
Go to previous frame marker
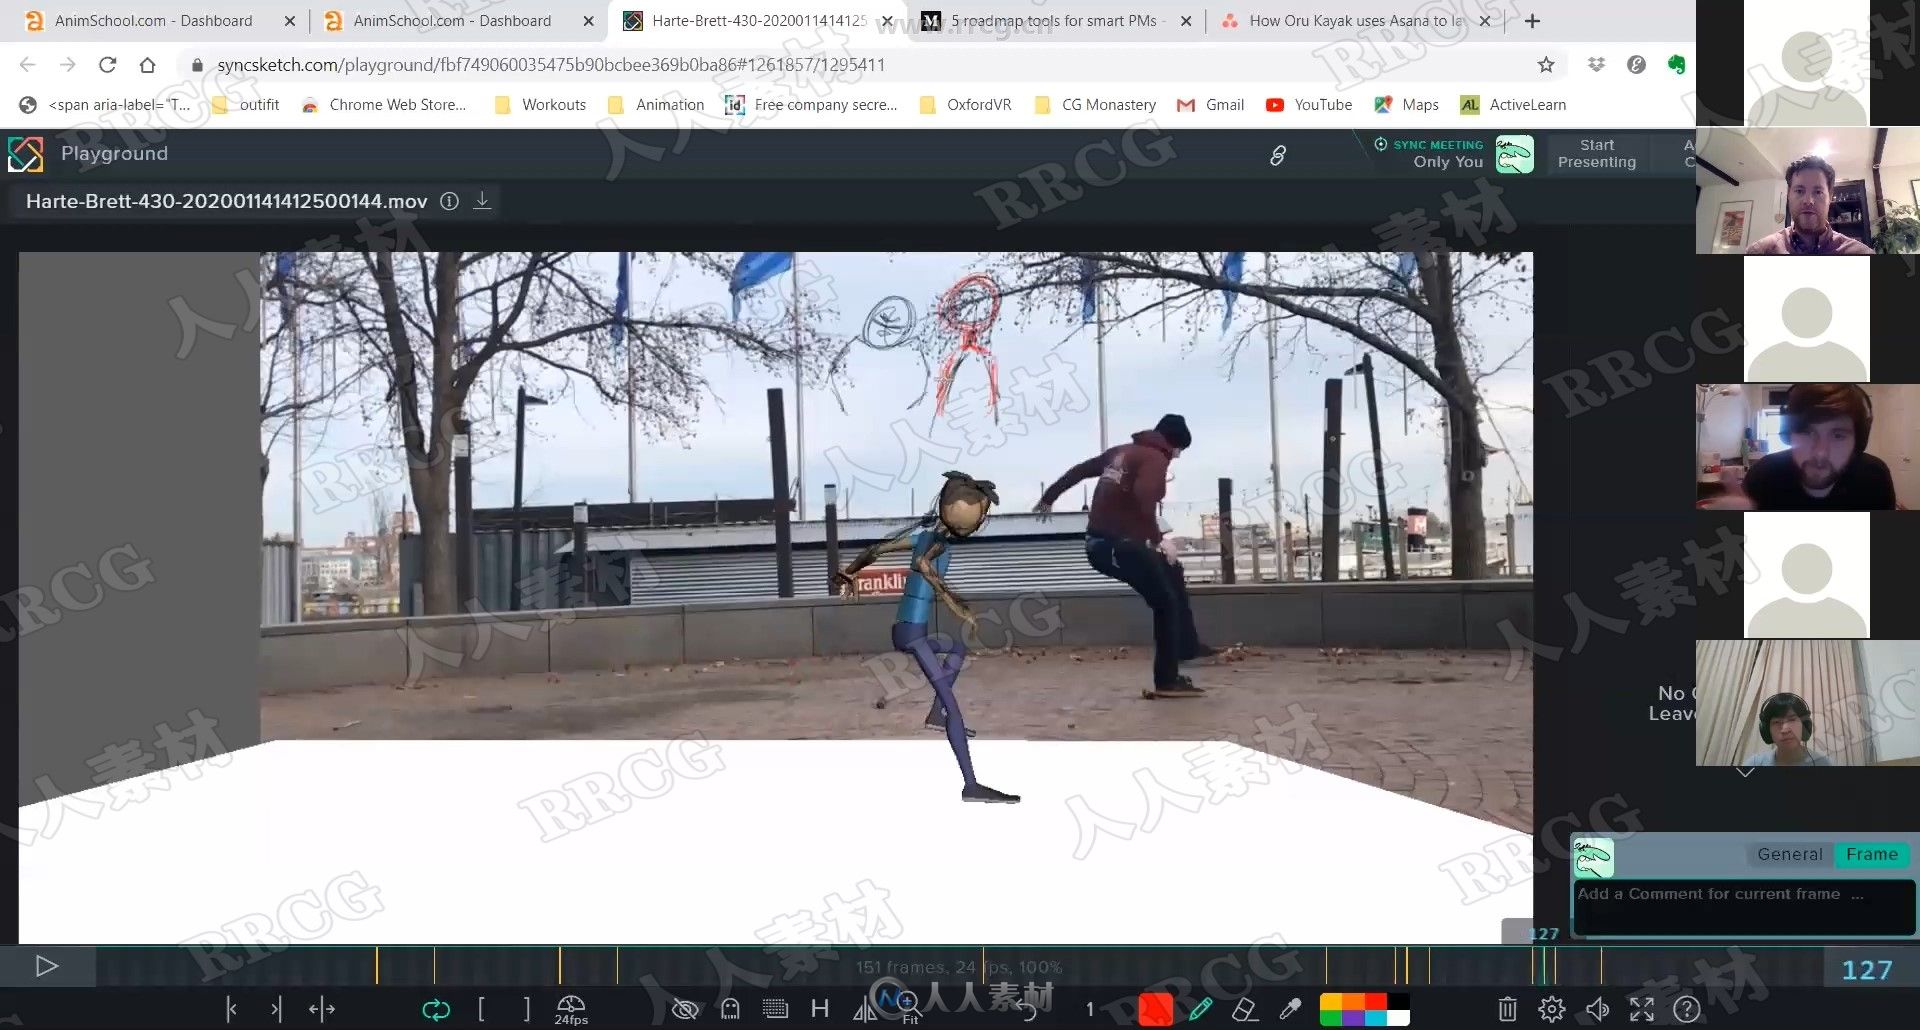[231, 1009]
